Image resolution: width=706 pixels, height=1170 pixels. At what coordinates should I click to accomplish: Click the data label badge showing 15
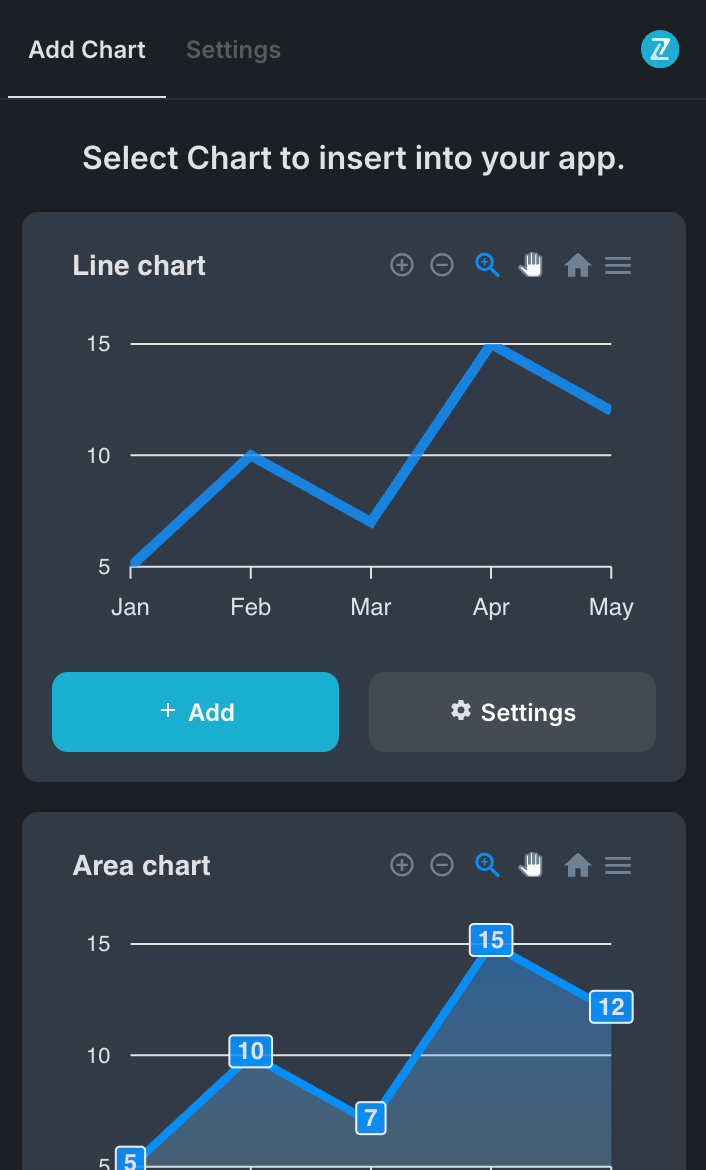click(x=490, y=940)
